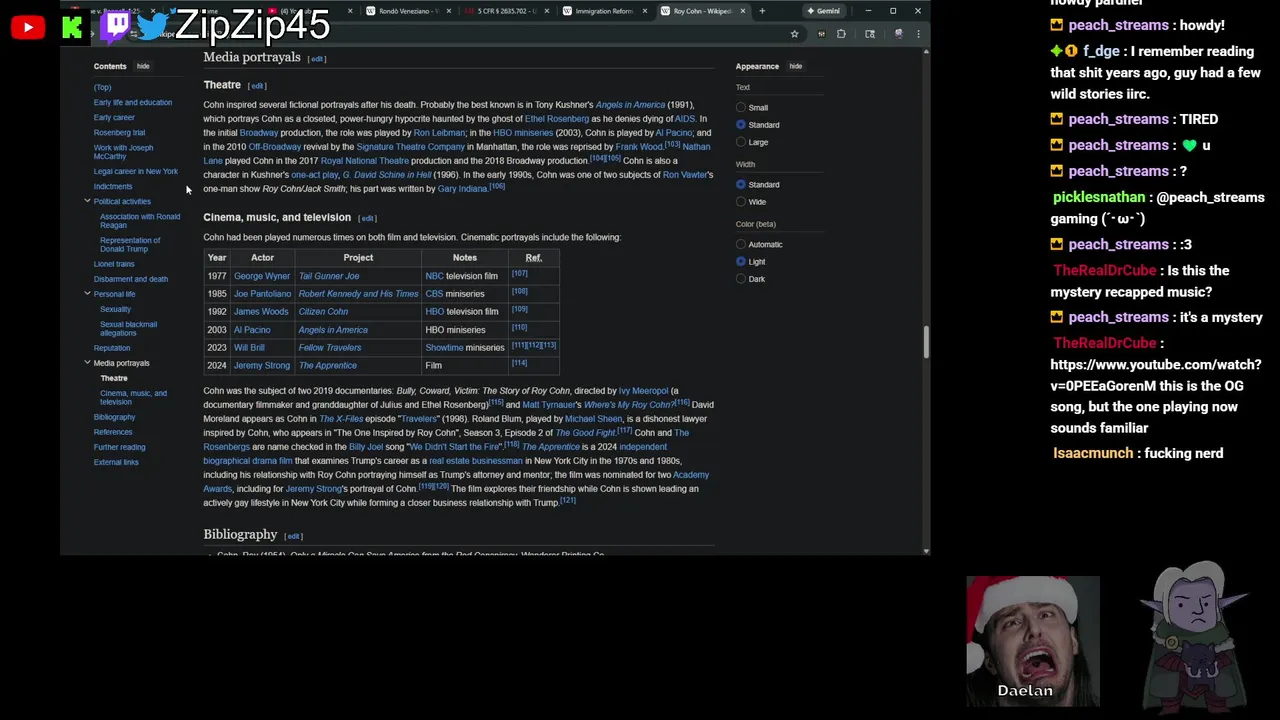Choose Dark color mode
The image size is (1280, 720).
tap(741, 279)
